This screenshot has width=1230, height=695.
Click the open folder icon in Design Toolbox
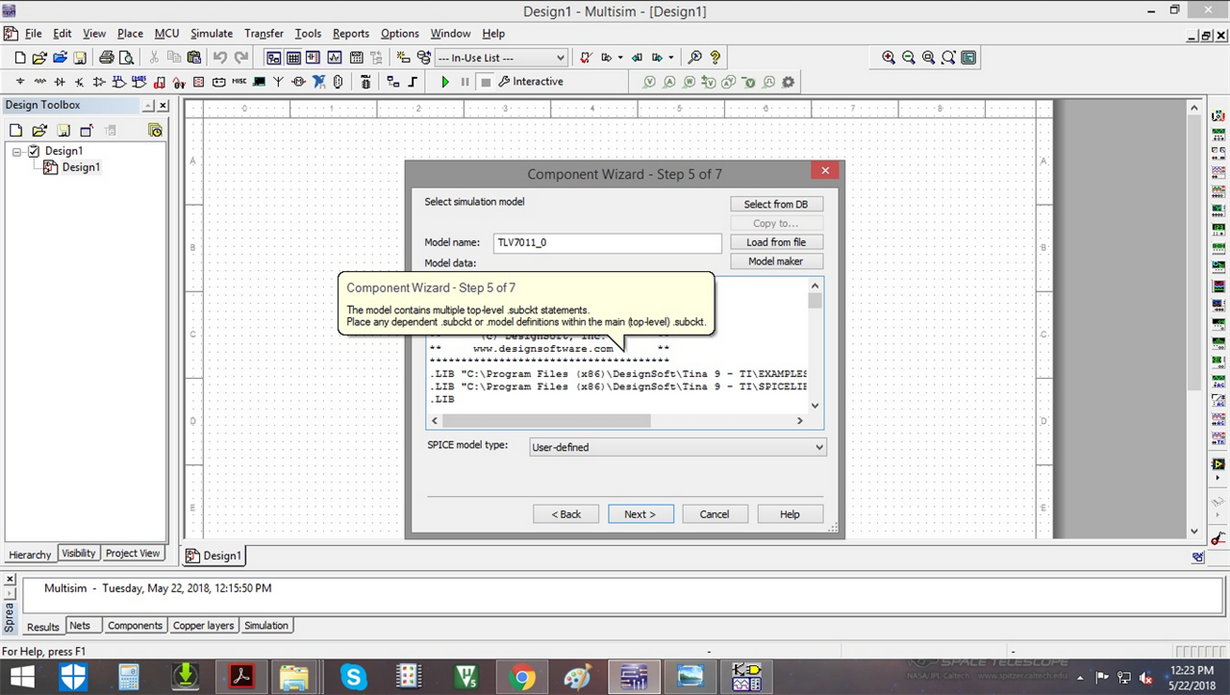tap(39, 130)
